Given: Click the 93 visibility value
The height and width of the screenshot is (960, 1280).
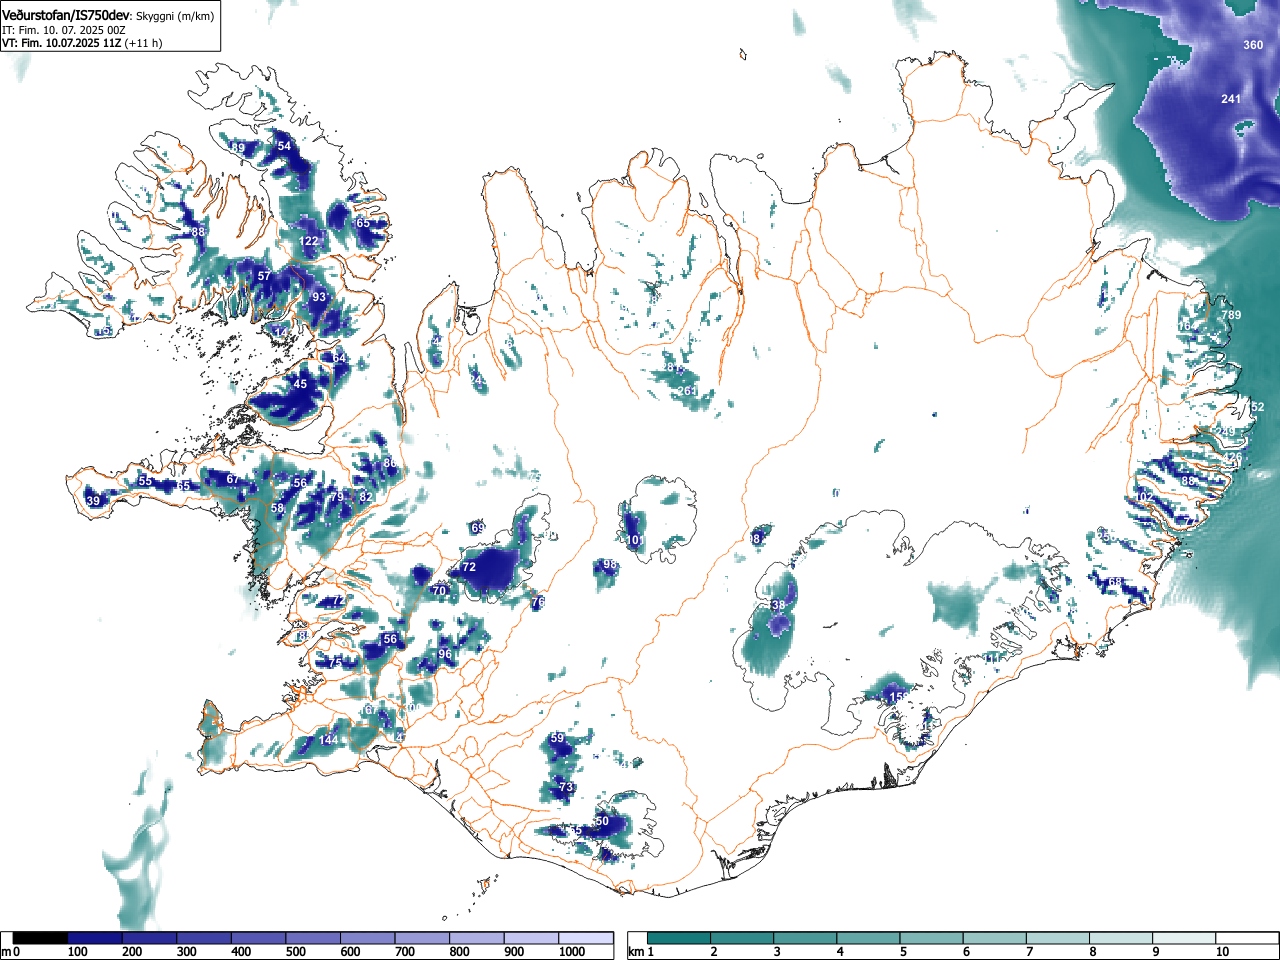Looking at the screenshot, I should click(x=319, y=297).
